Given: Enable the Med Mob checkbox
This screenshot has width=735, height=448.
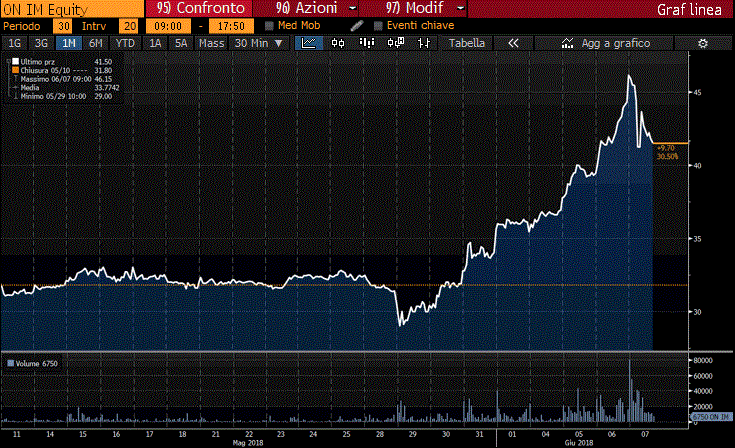Looking at the screenshot, I should (x=269, y=26).
